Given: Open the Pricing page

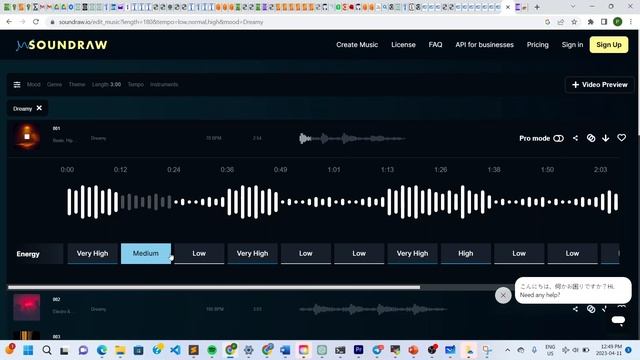Looking at the screenshot, I should click(538, 45).
